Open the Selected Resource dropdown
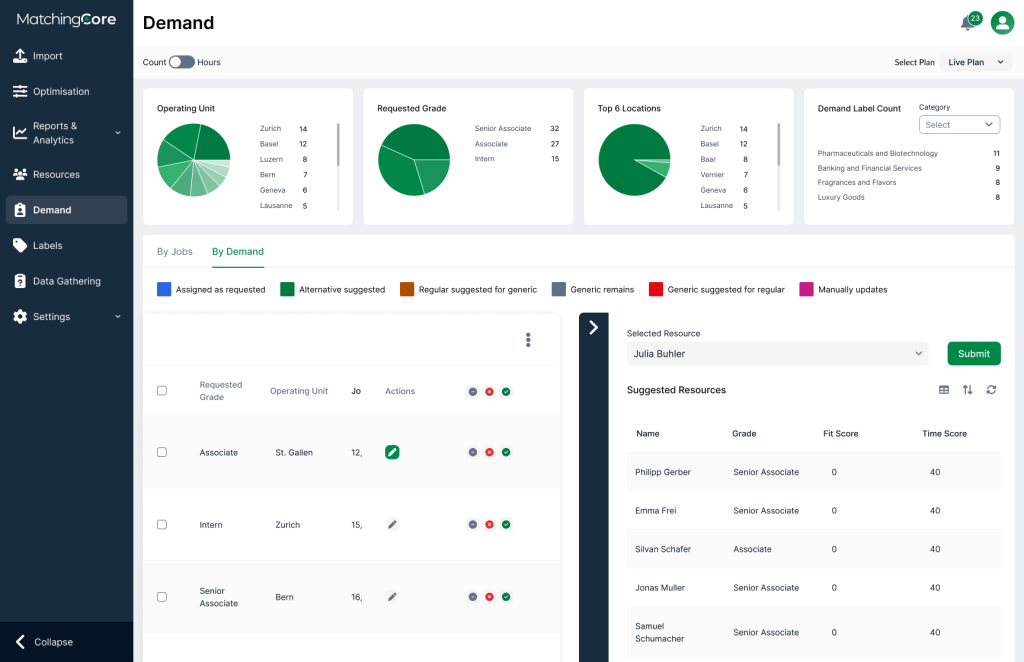The width and height of the screenshot is (1024, 662). point(777,354)
